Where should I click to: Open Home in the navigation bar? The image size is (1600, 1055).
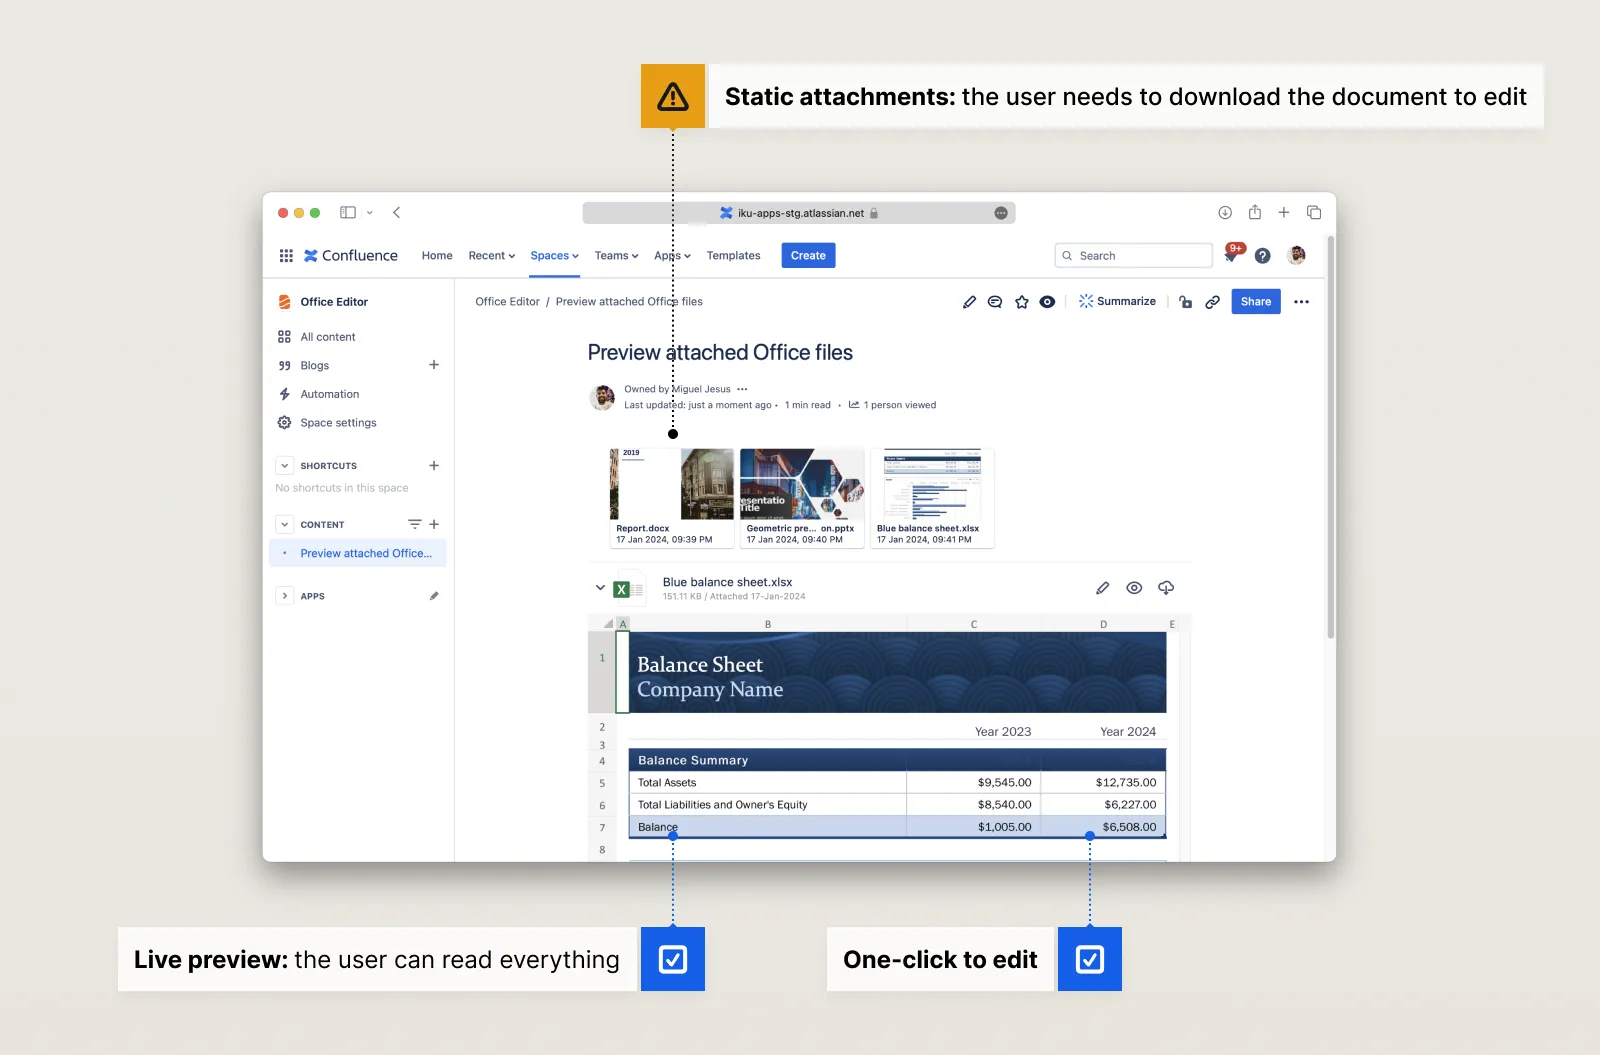point(437,256)
